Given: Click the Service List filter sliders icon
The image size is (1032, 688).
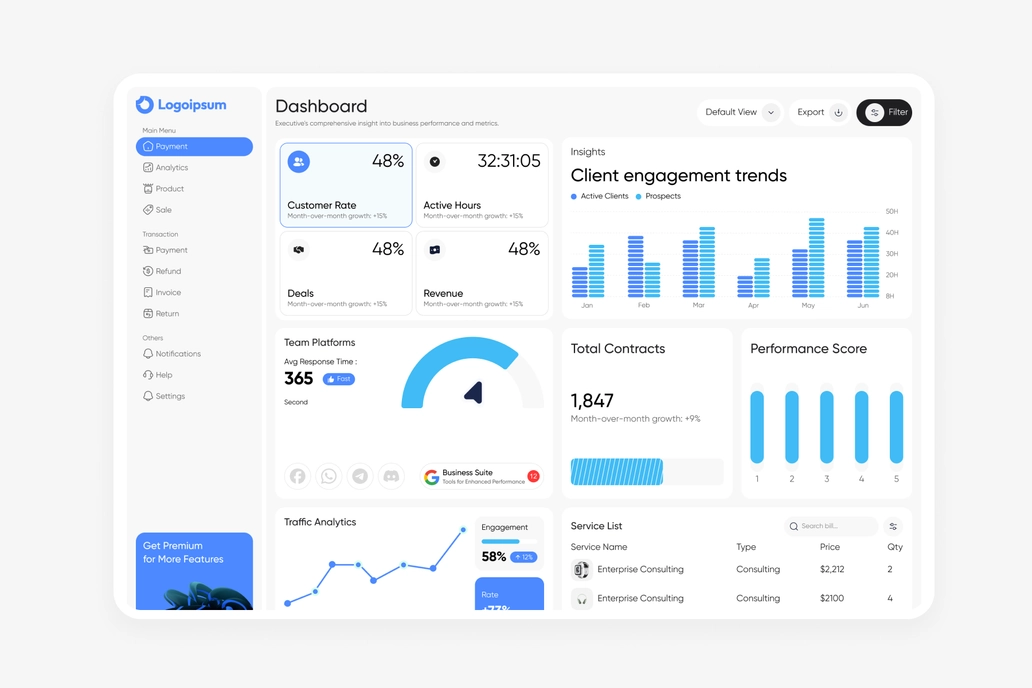Looking at the screenshot, I should coord(893,526).
